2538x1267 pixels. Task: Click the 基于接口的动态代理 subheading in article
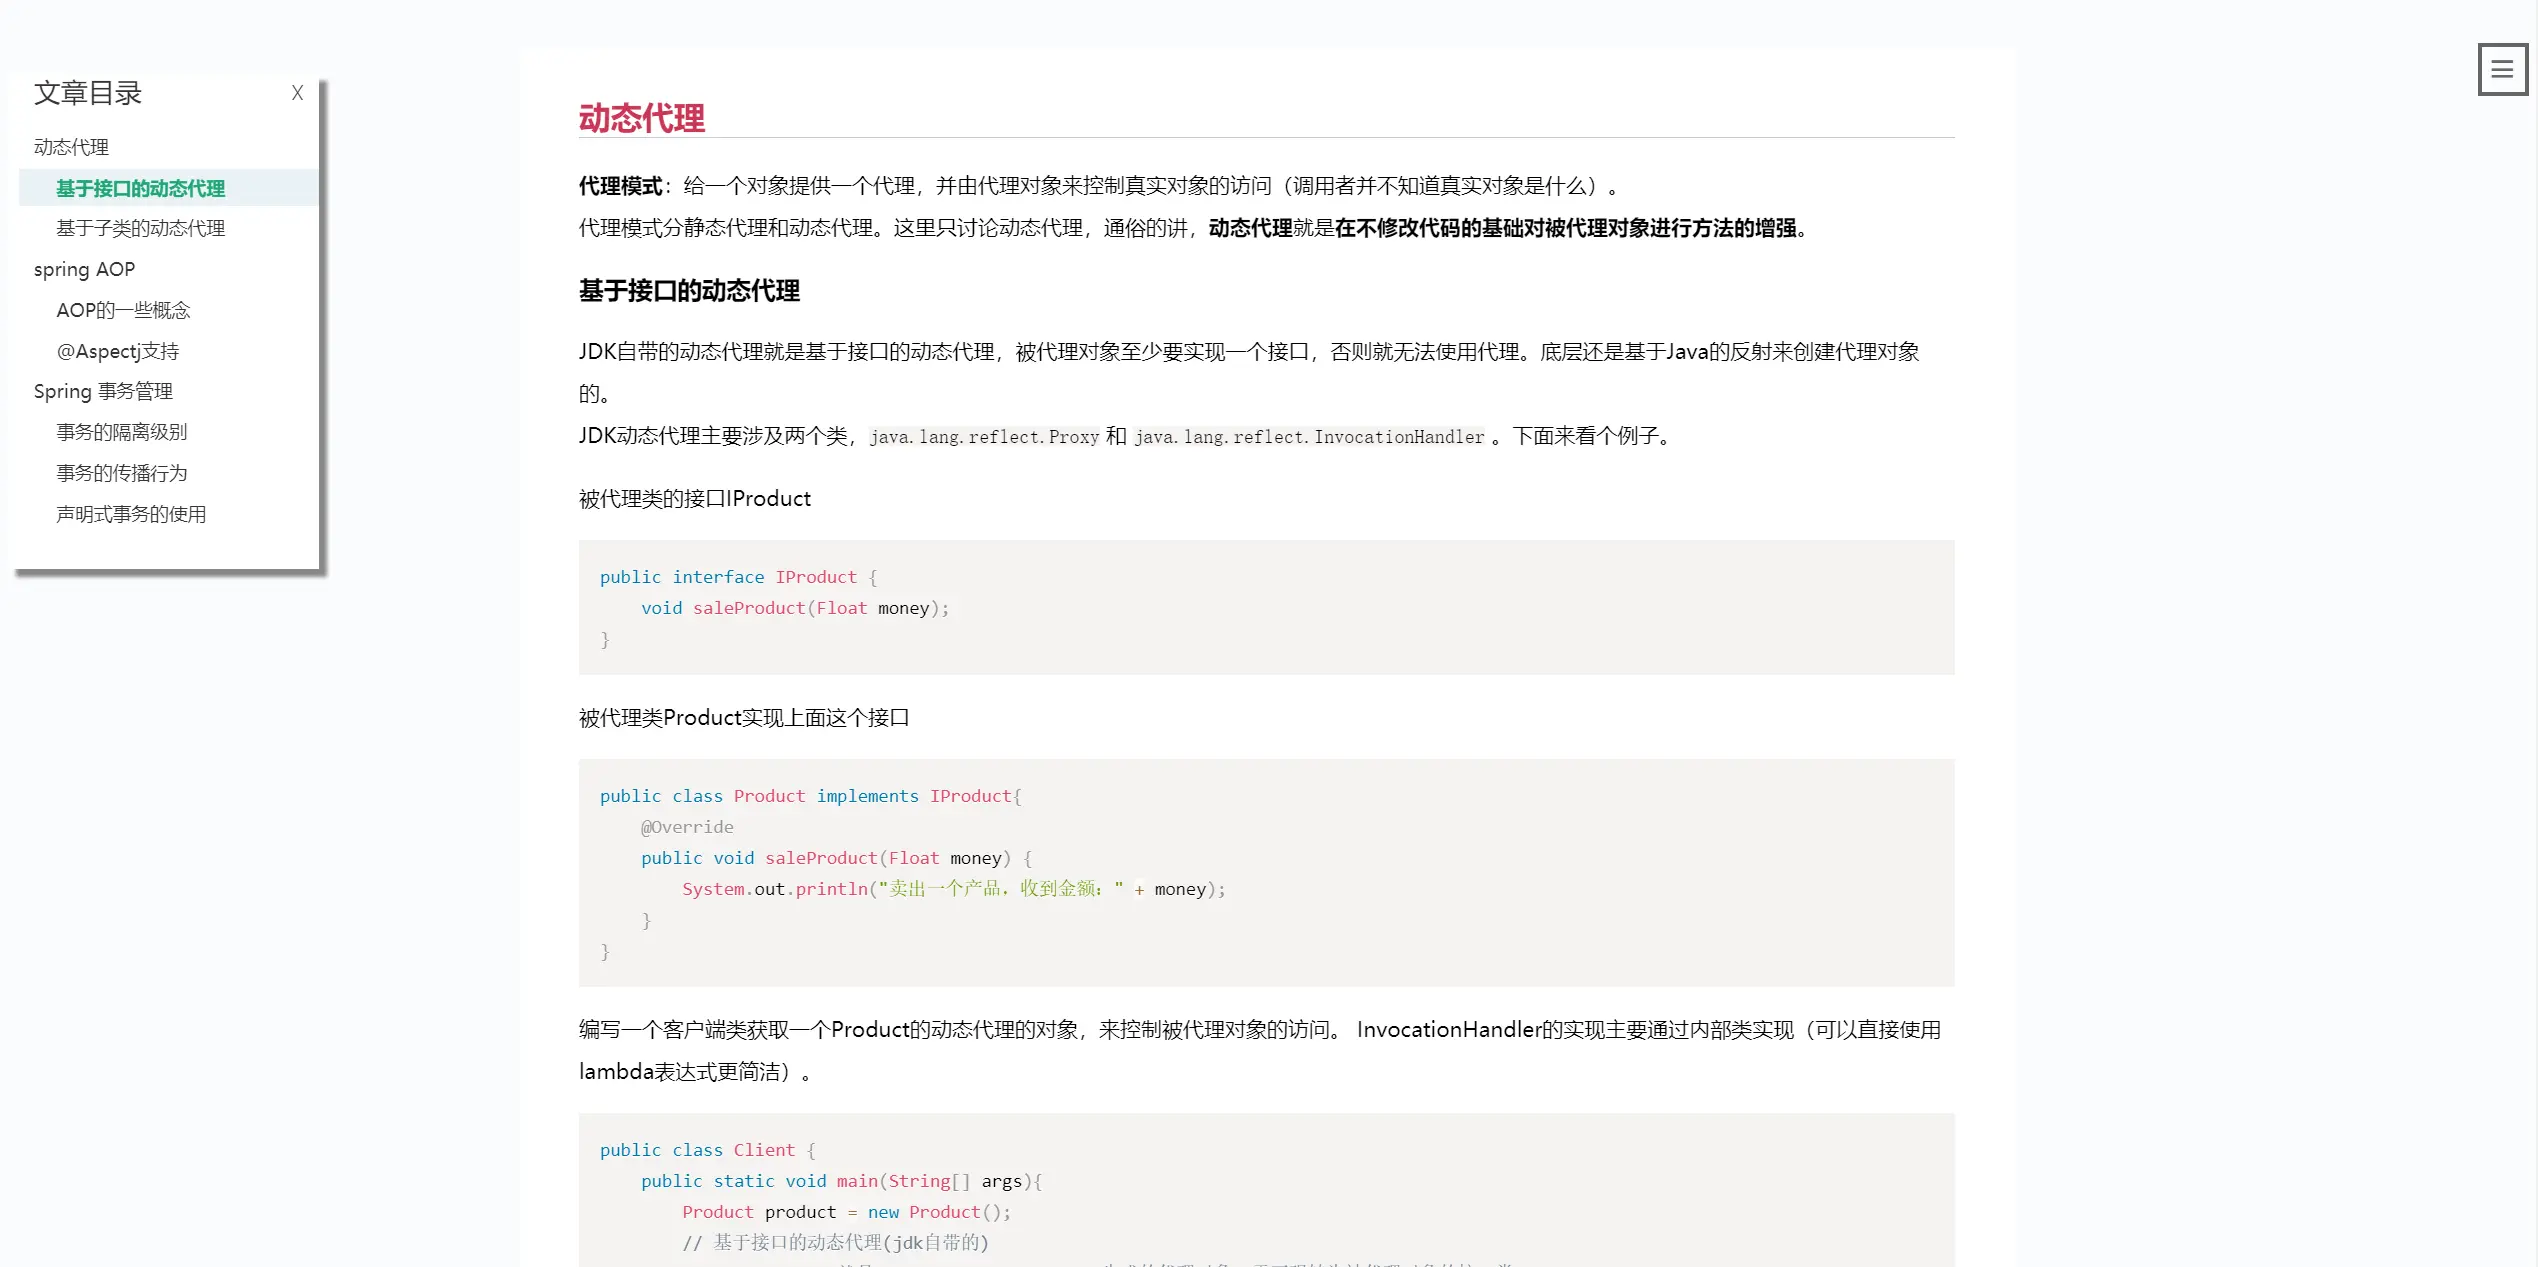[689, 291]
